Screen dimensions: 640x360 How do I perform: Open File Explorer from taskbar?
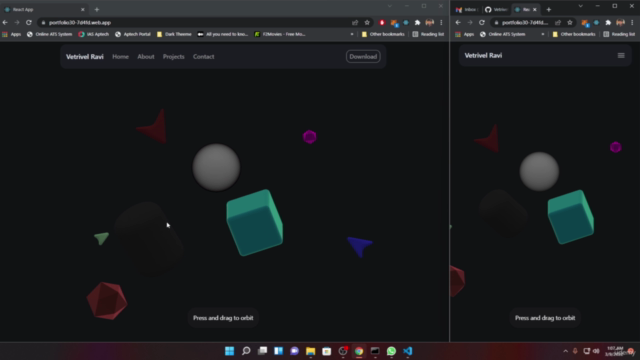310,351
